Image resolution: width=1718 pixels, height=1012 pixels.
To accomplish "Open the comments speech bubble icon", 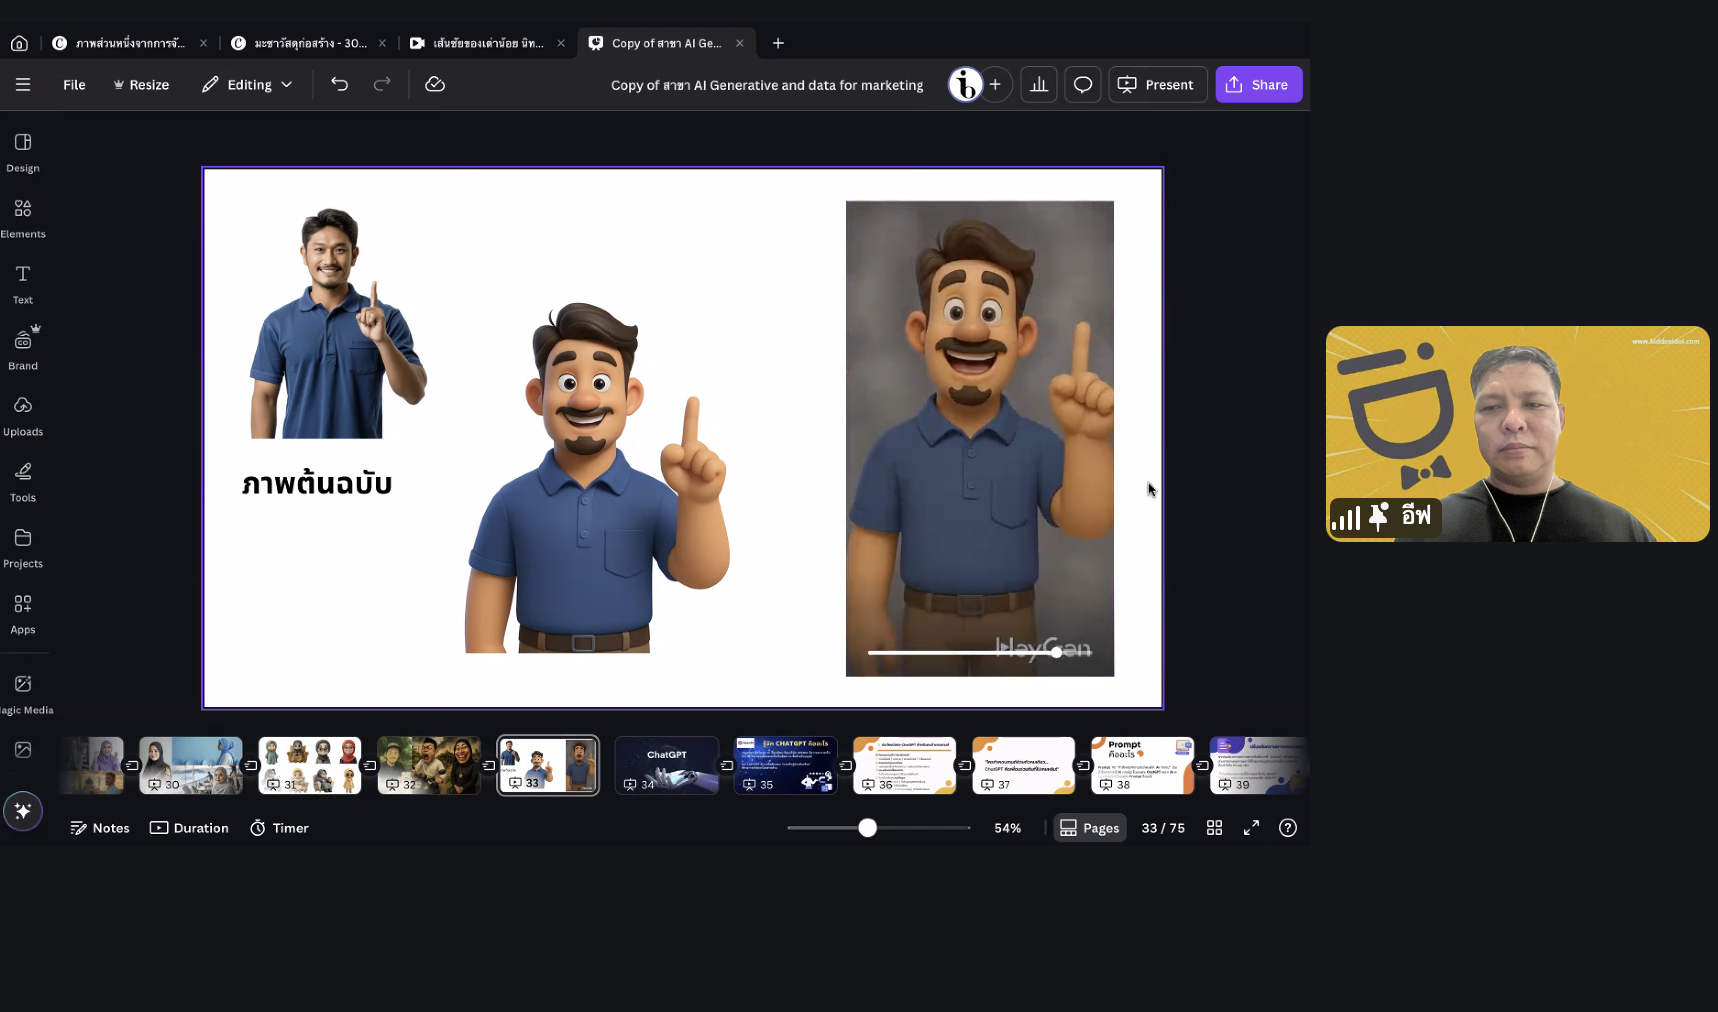I will [x=1083, y=85].
